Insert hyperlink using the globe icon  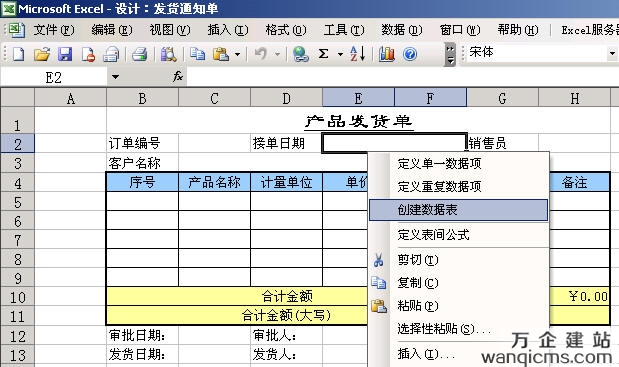301,54
